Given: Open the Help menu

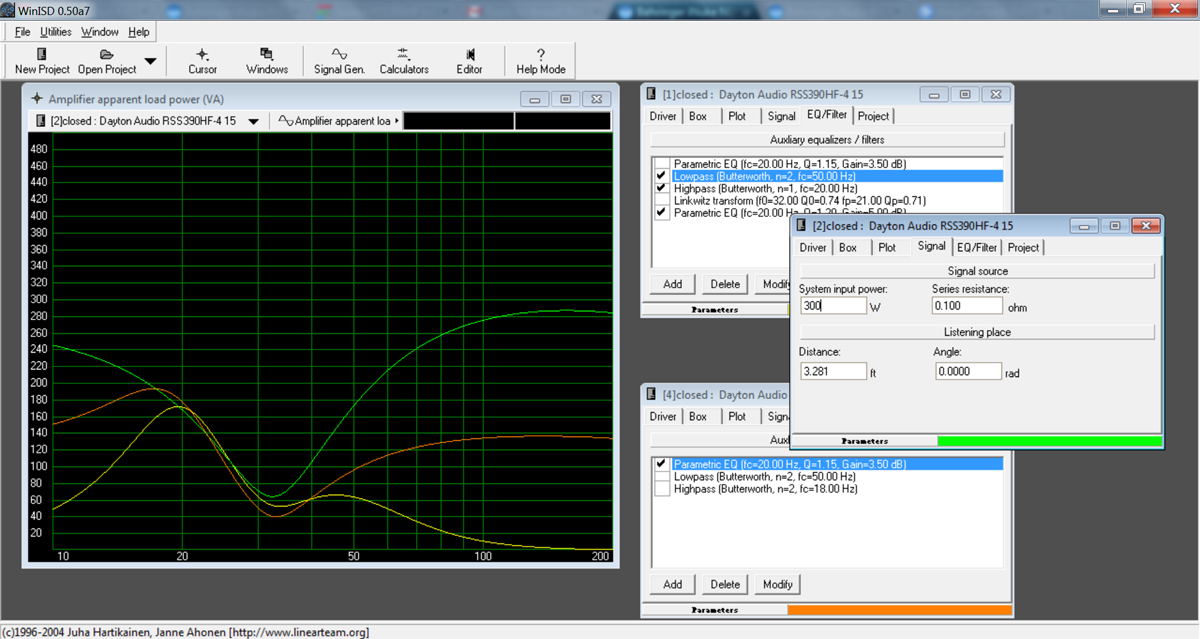Looking at the screenshot, I should (x=139, y=32).
